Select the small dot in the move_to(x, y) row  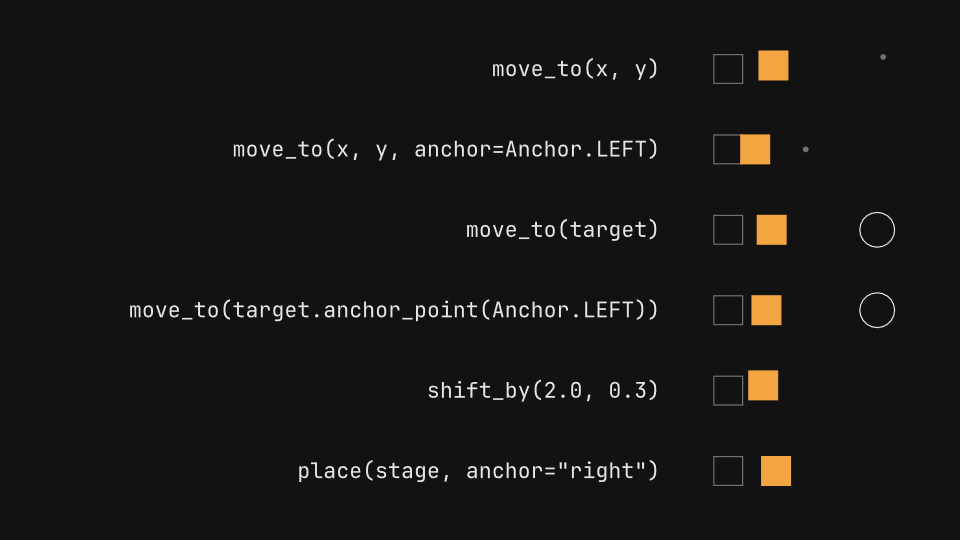(883, 57)
